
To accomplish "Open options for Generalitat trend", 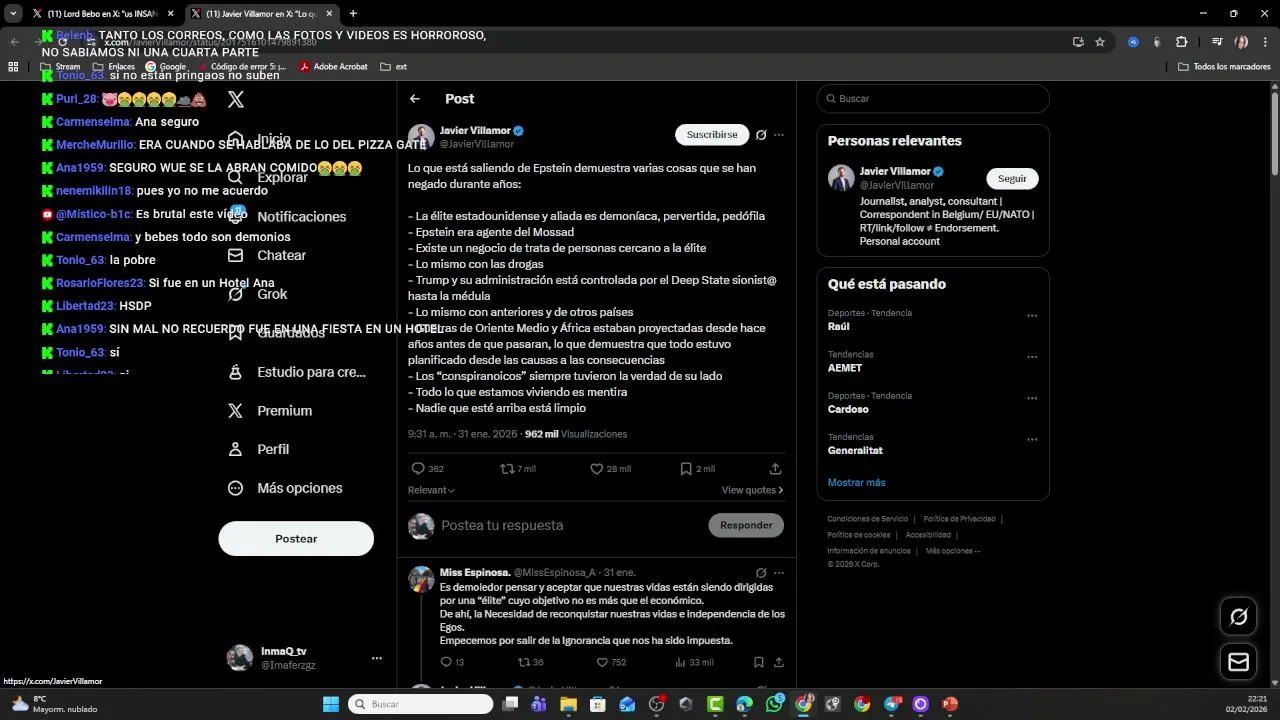I will (x=1032, y=440).
